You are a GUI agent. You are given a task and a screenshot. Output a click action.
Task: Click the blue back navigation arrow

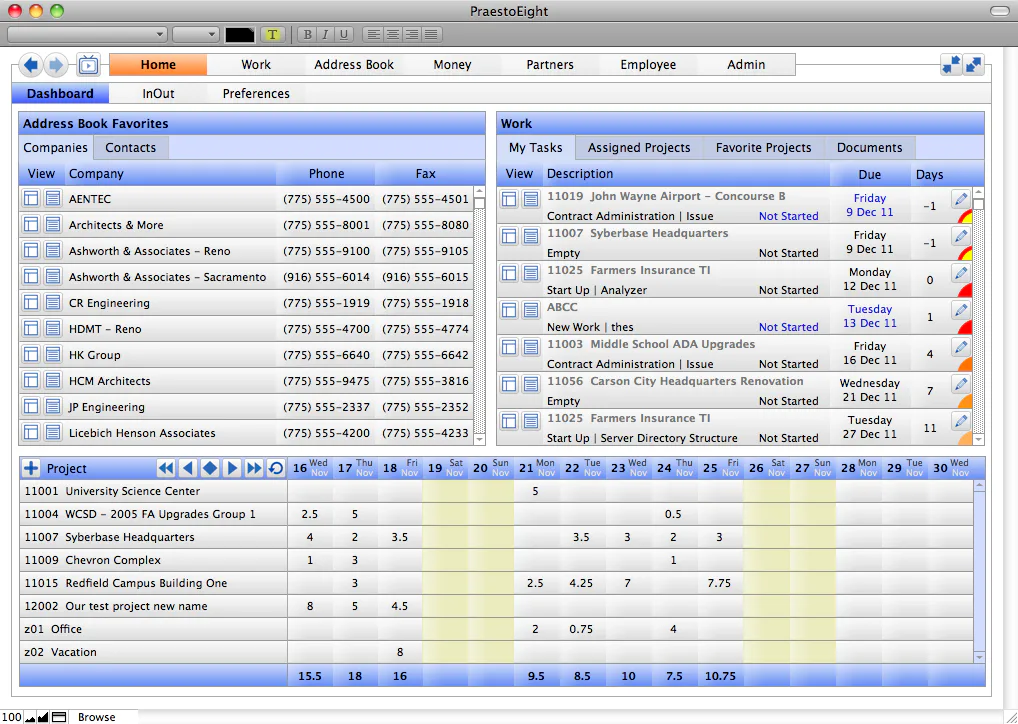30,65
